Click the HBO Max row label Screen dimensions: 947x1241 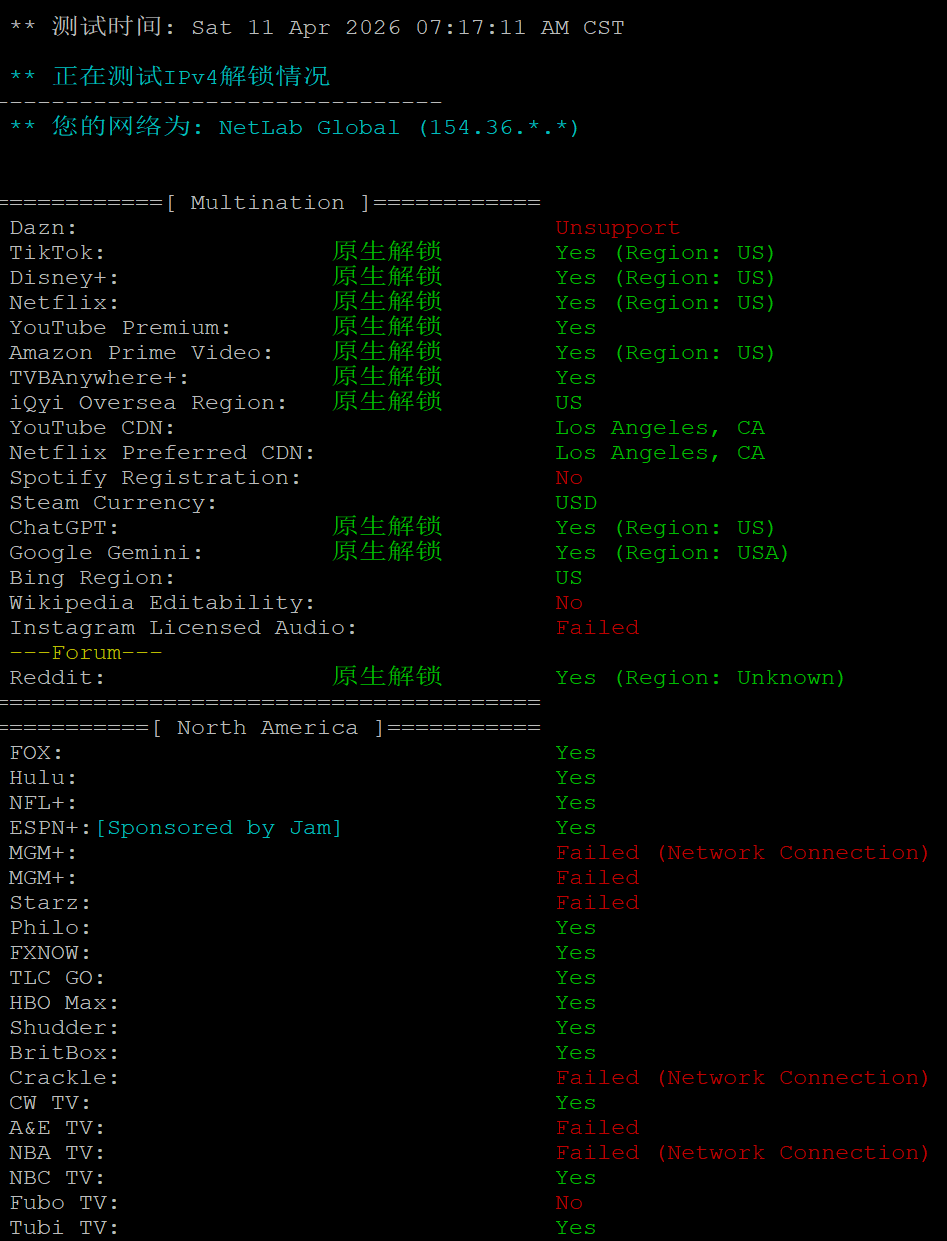tap(64, 1003)
